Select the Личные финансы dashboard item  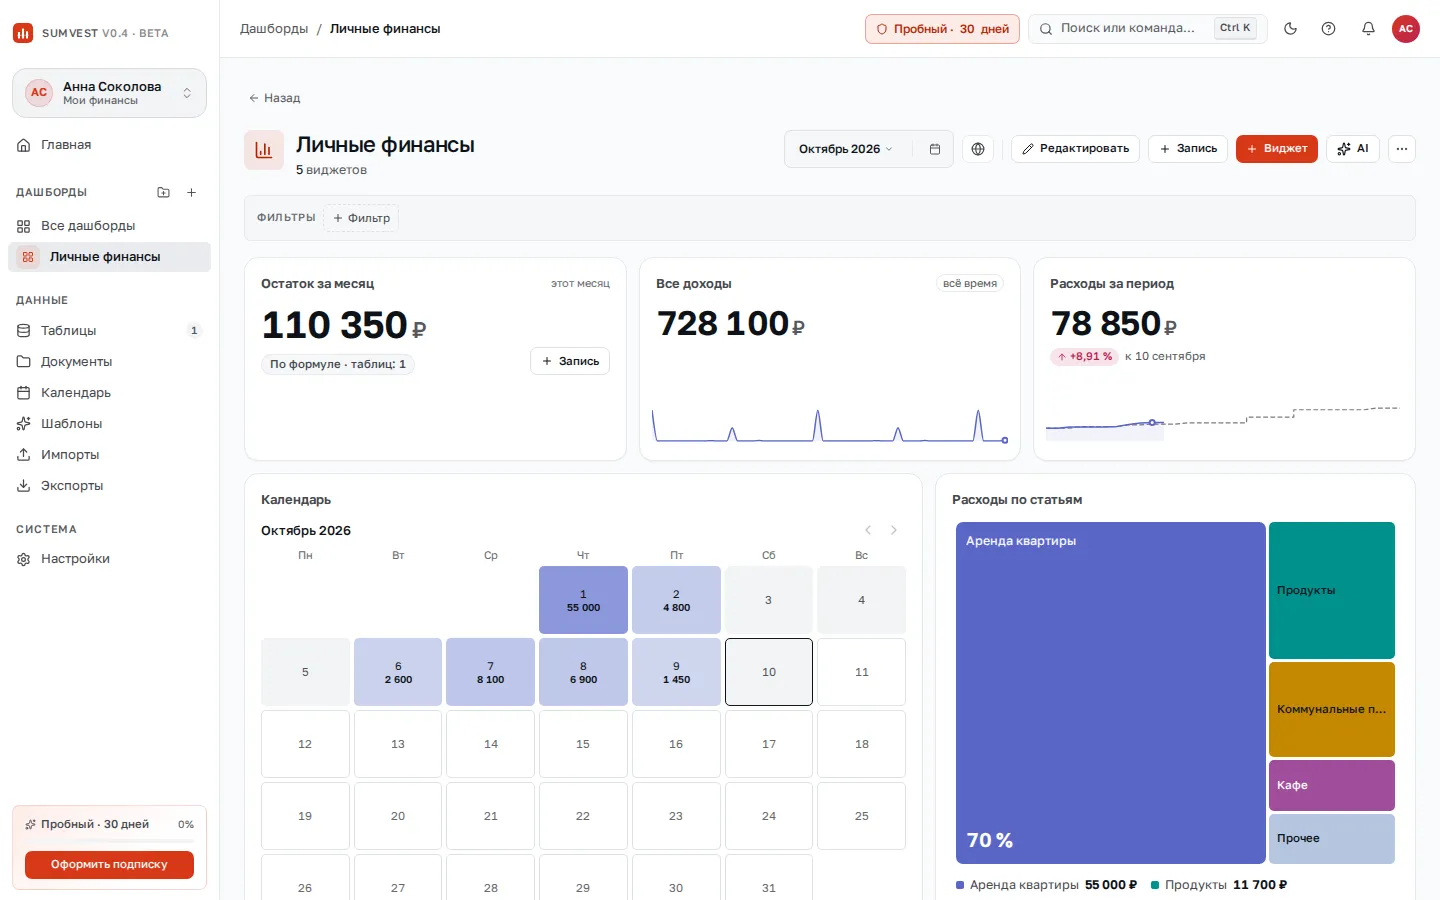109,257
